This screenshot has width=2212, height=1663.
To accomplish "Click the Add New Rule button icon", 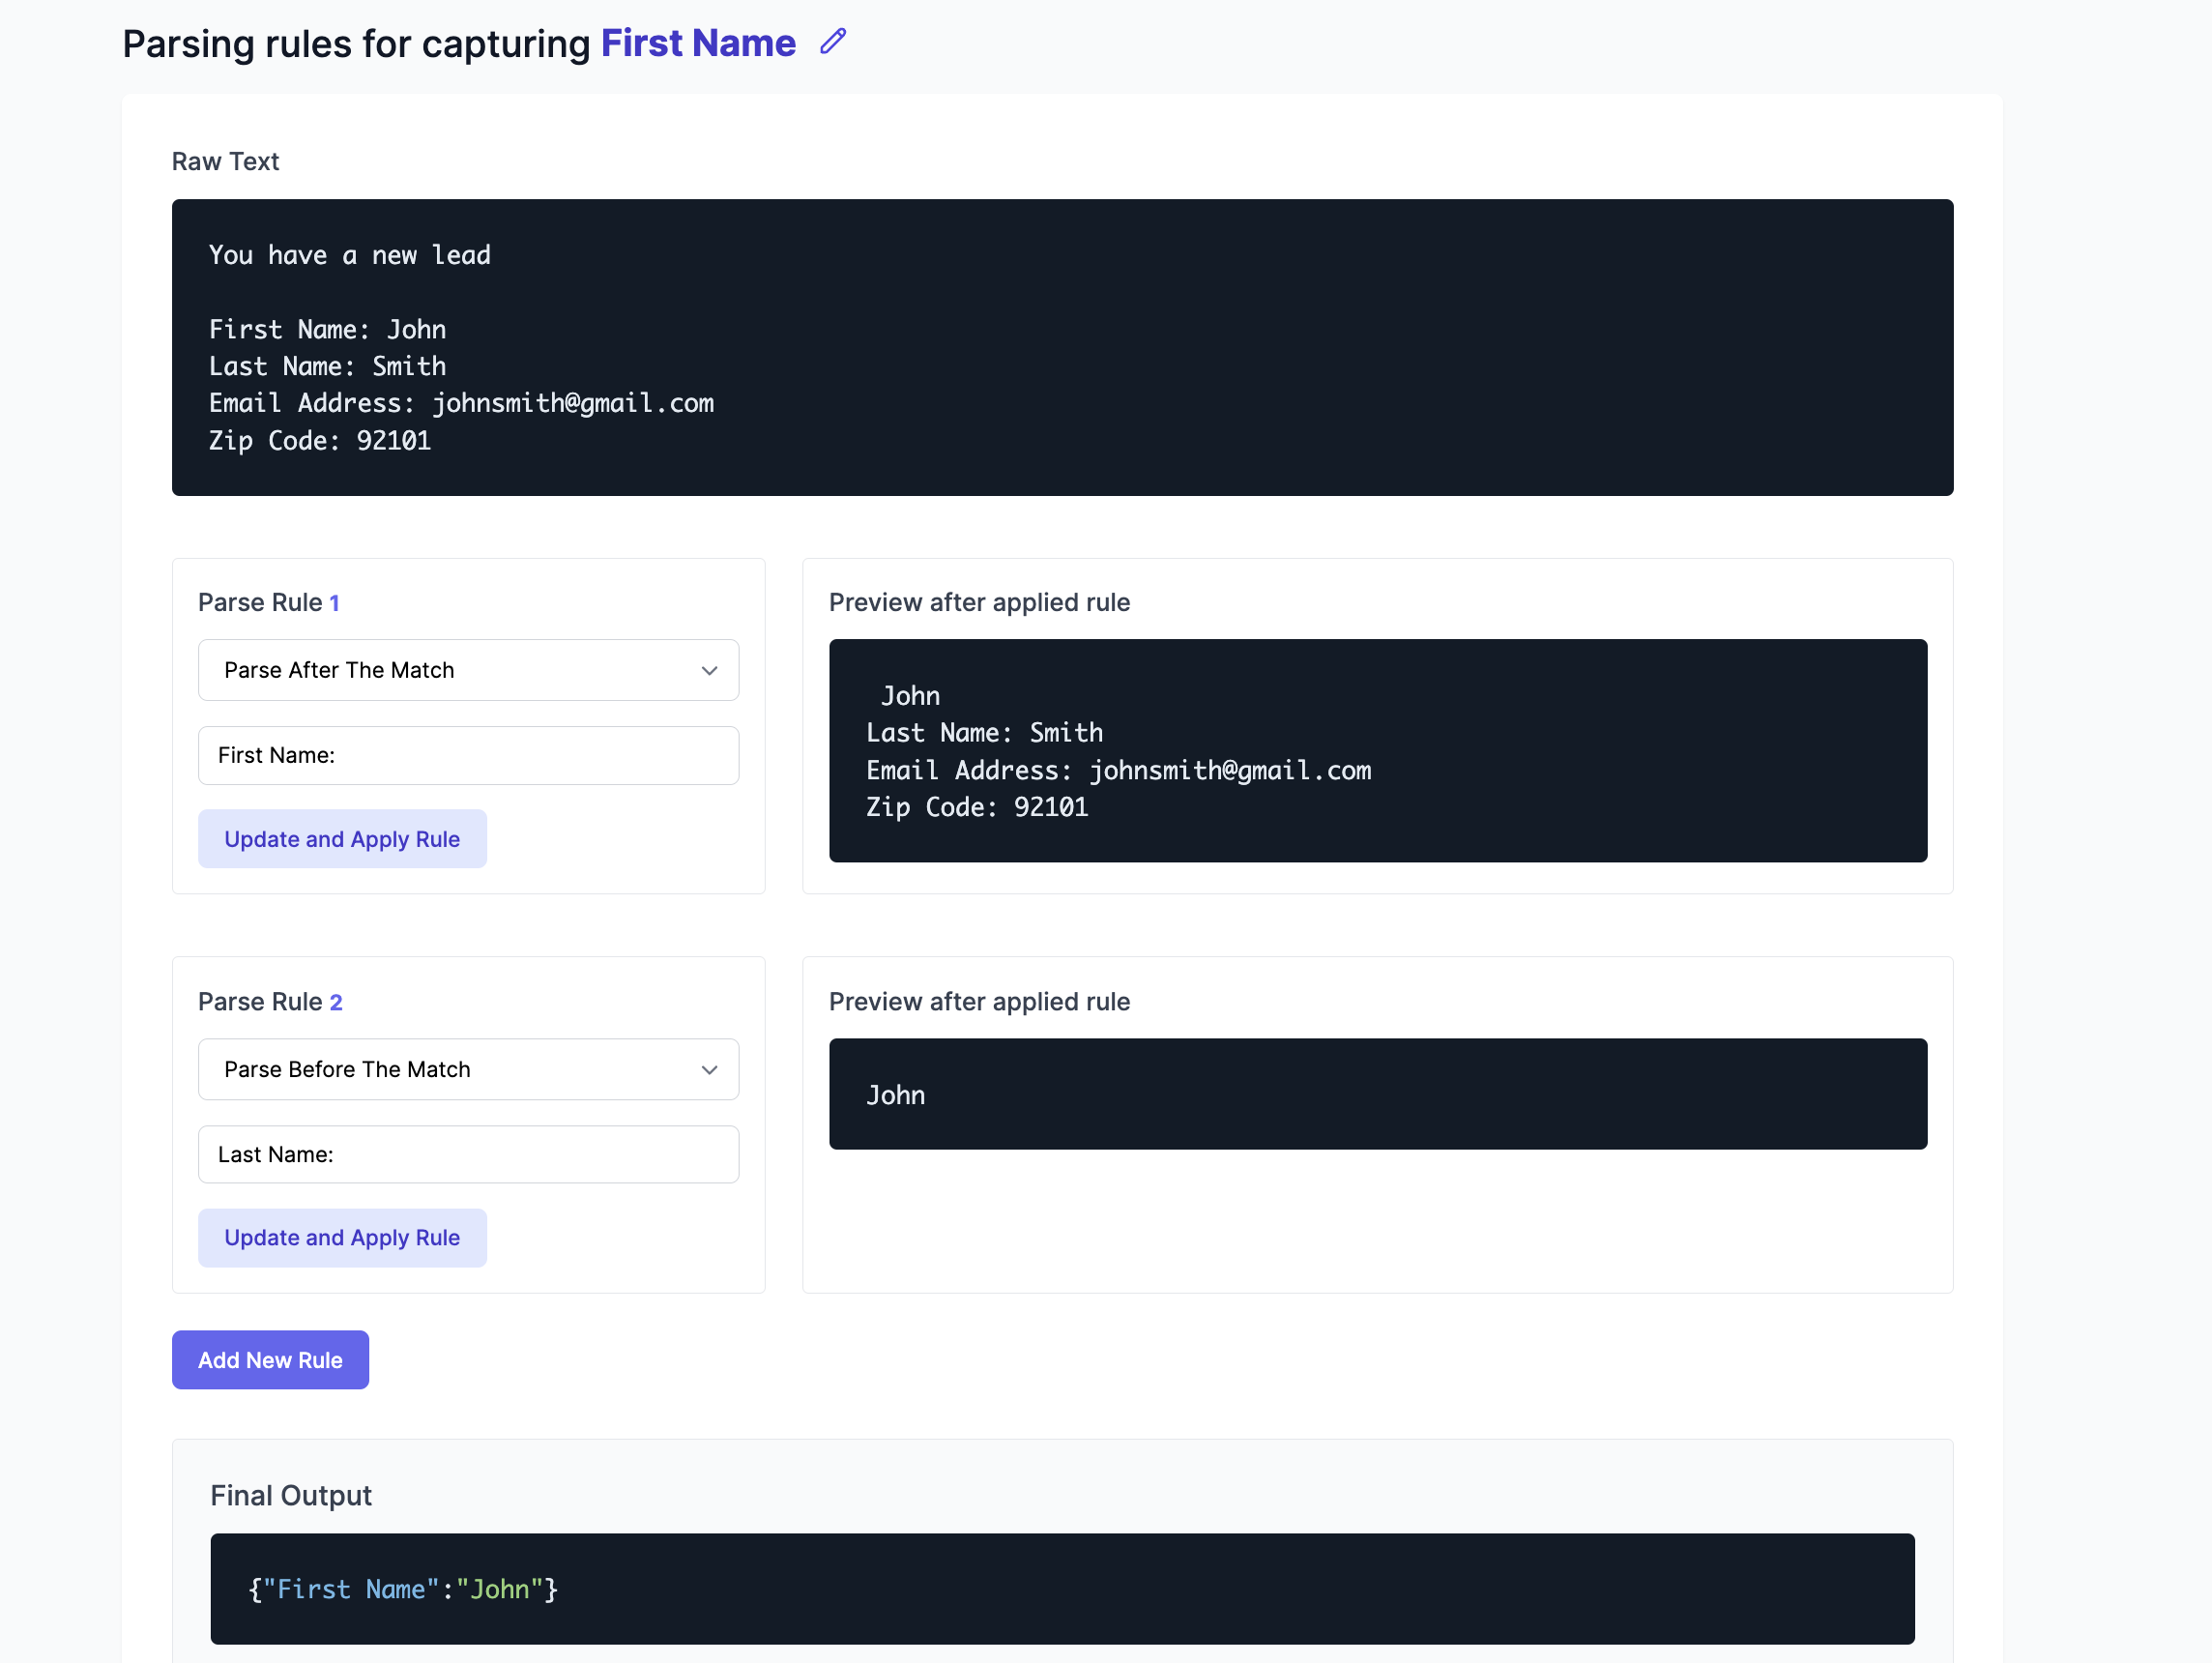I will click(x=271, y=1360).
